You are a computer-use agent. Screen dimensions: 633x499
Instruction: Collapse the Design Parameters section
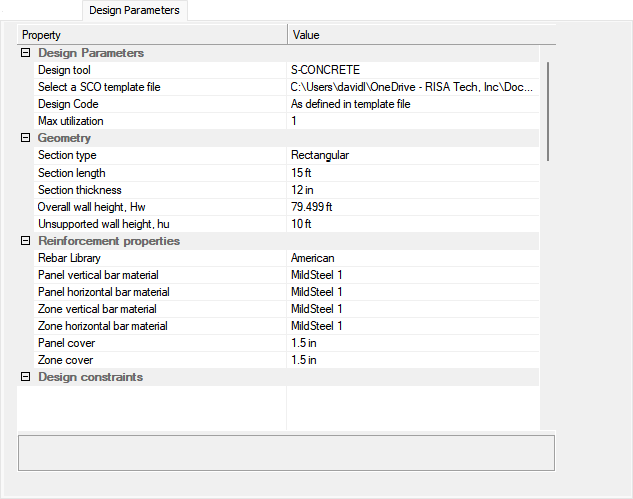pyautogui.click(x=25, y=53)
